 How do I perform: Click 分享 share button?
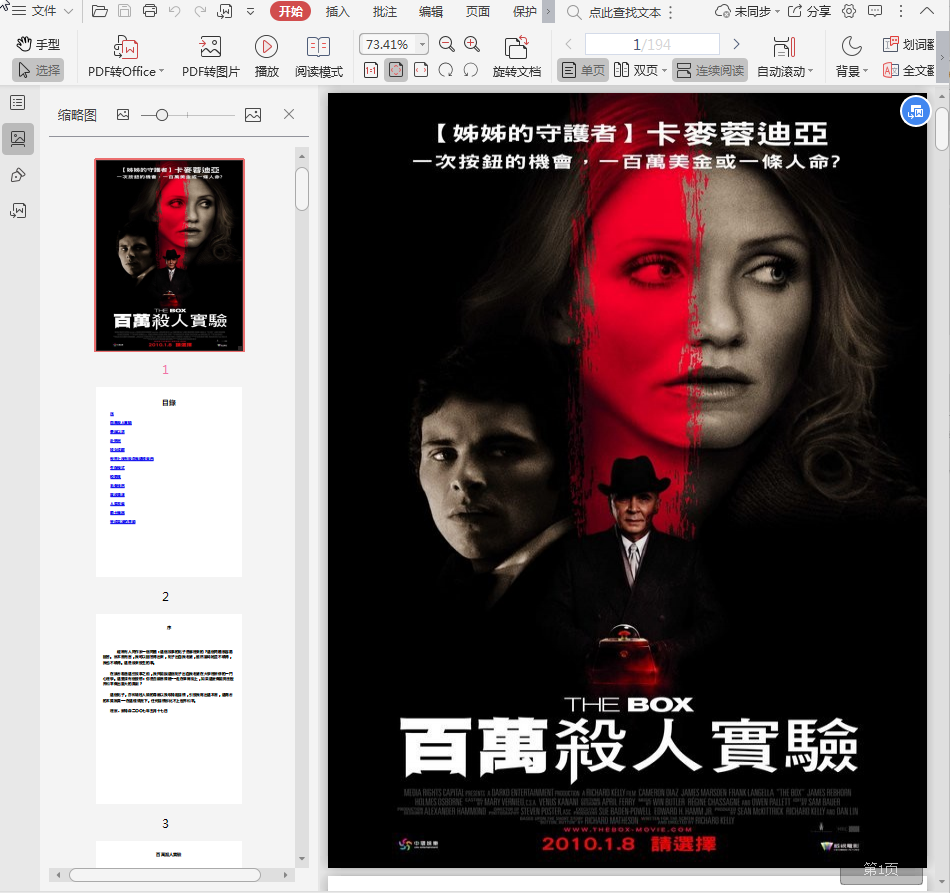click(809, 11)
